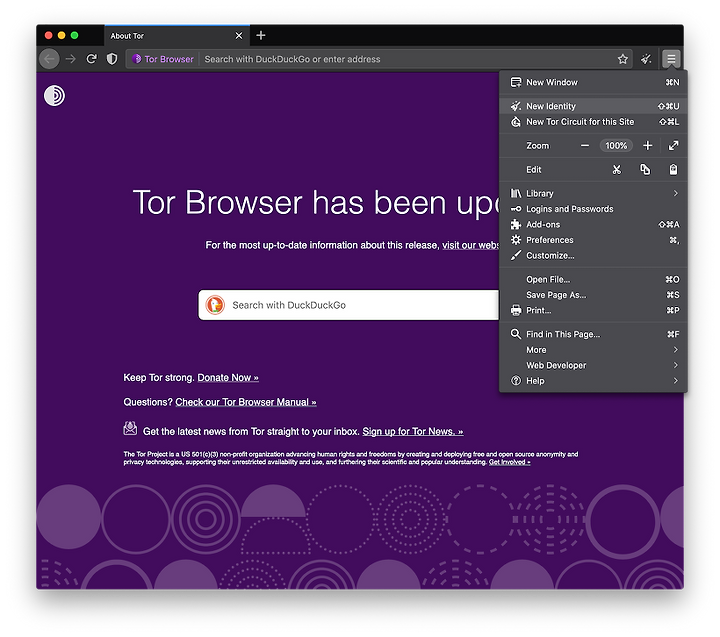Reset zoom by clicking 100% label
Screen dimensions: 720x637
(616, 146)
